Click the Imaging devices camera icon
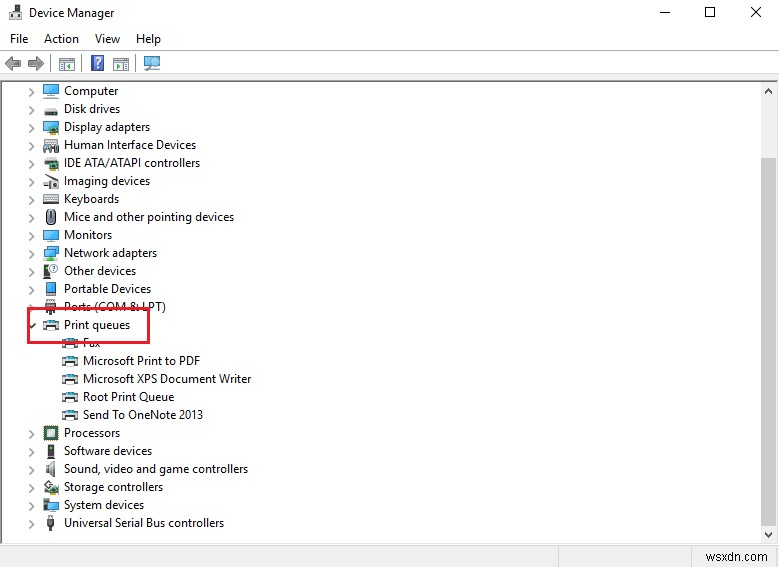The width and height of the screenshot is (779, 567). pos(51,181)
